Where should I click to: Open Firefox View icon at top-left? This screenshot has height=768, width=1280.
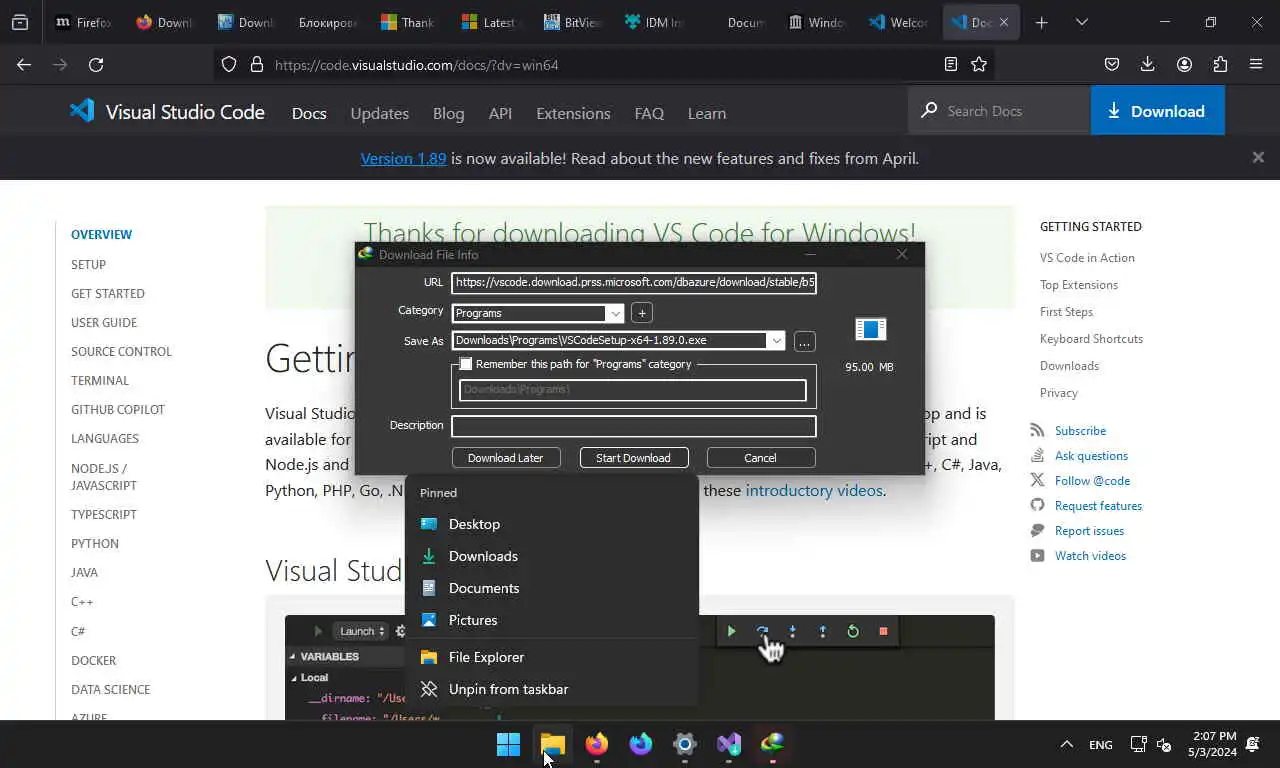tap(20, 22)
